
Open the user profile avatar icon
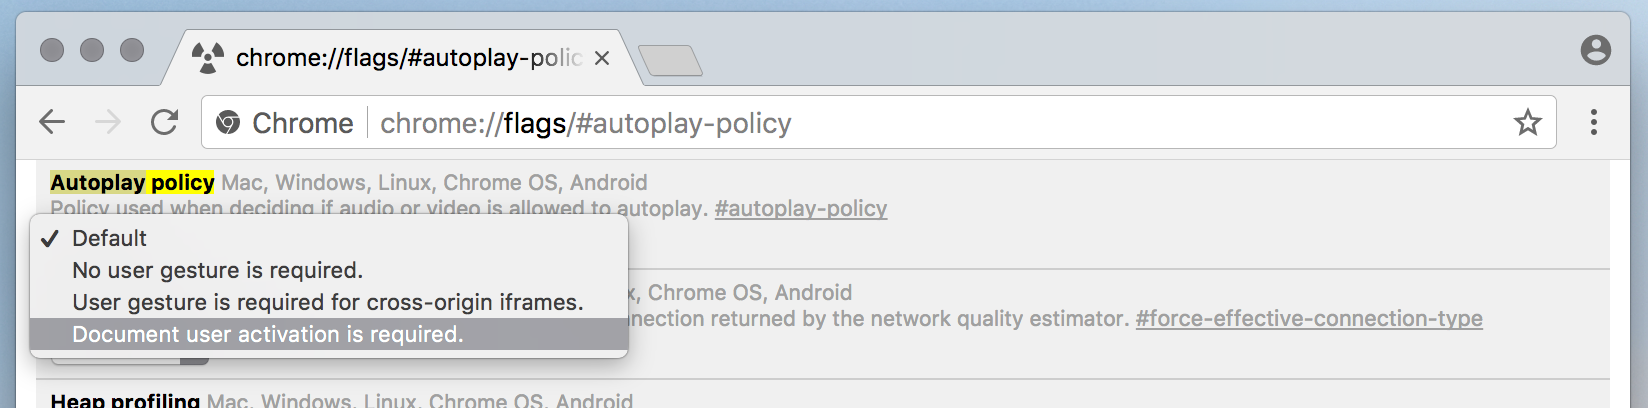(1596, 49)
